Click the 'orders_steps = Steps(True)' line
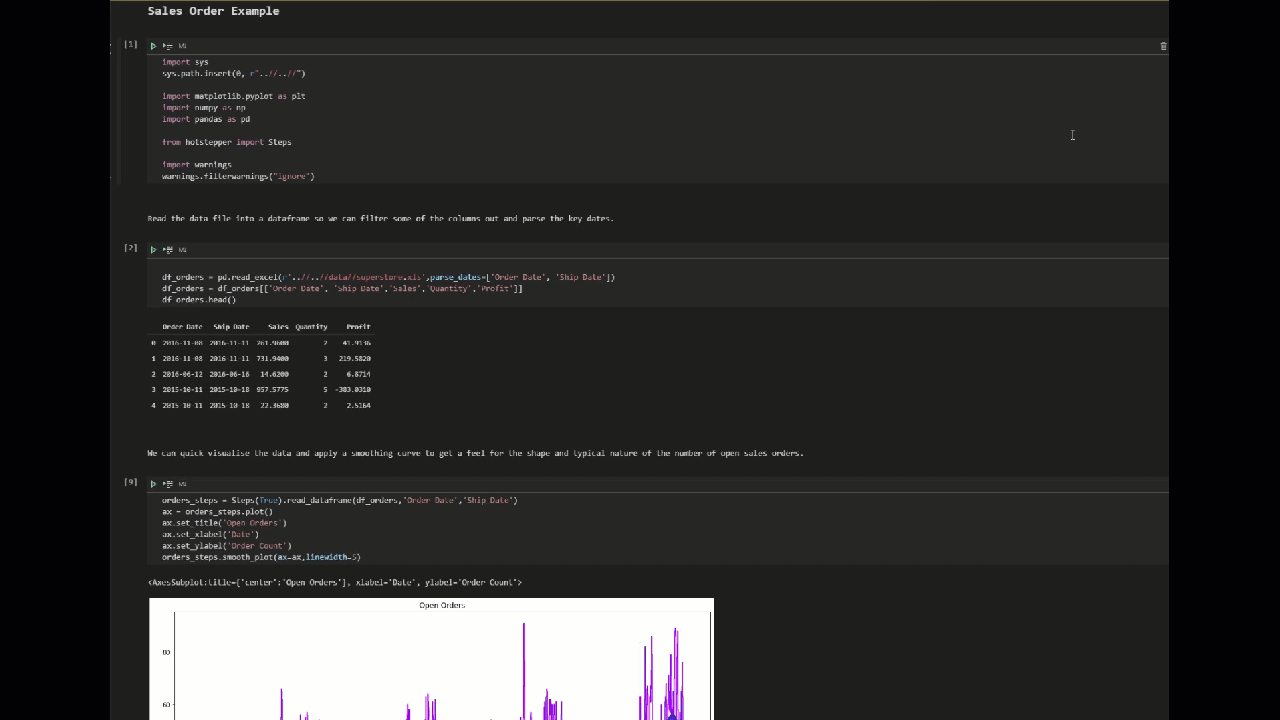 coord(340,500)
